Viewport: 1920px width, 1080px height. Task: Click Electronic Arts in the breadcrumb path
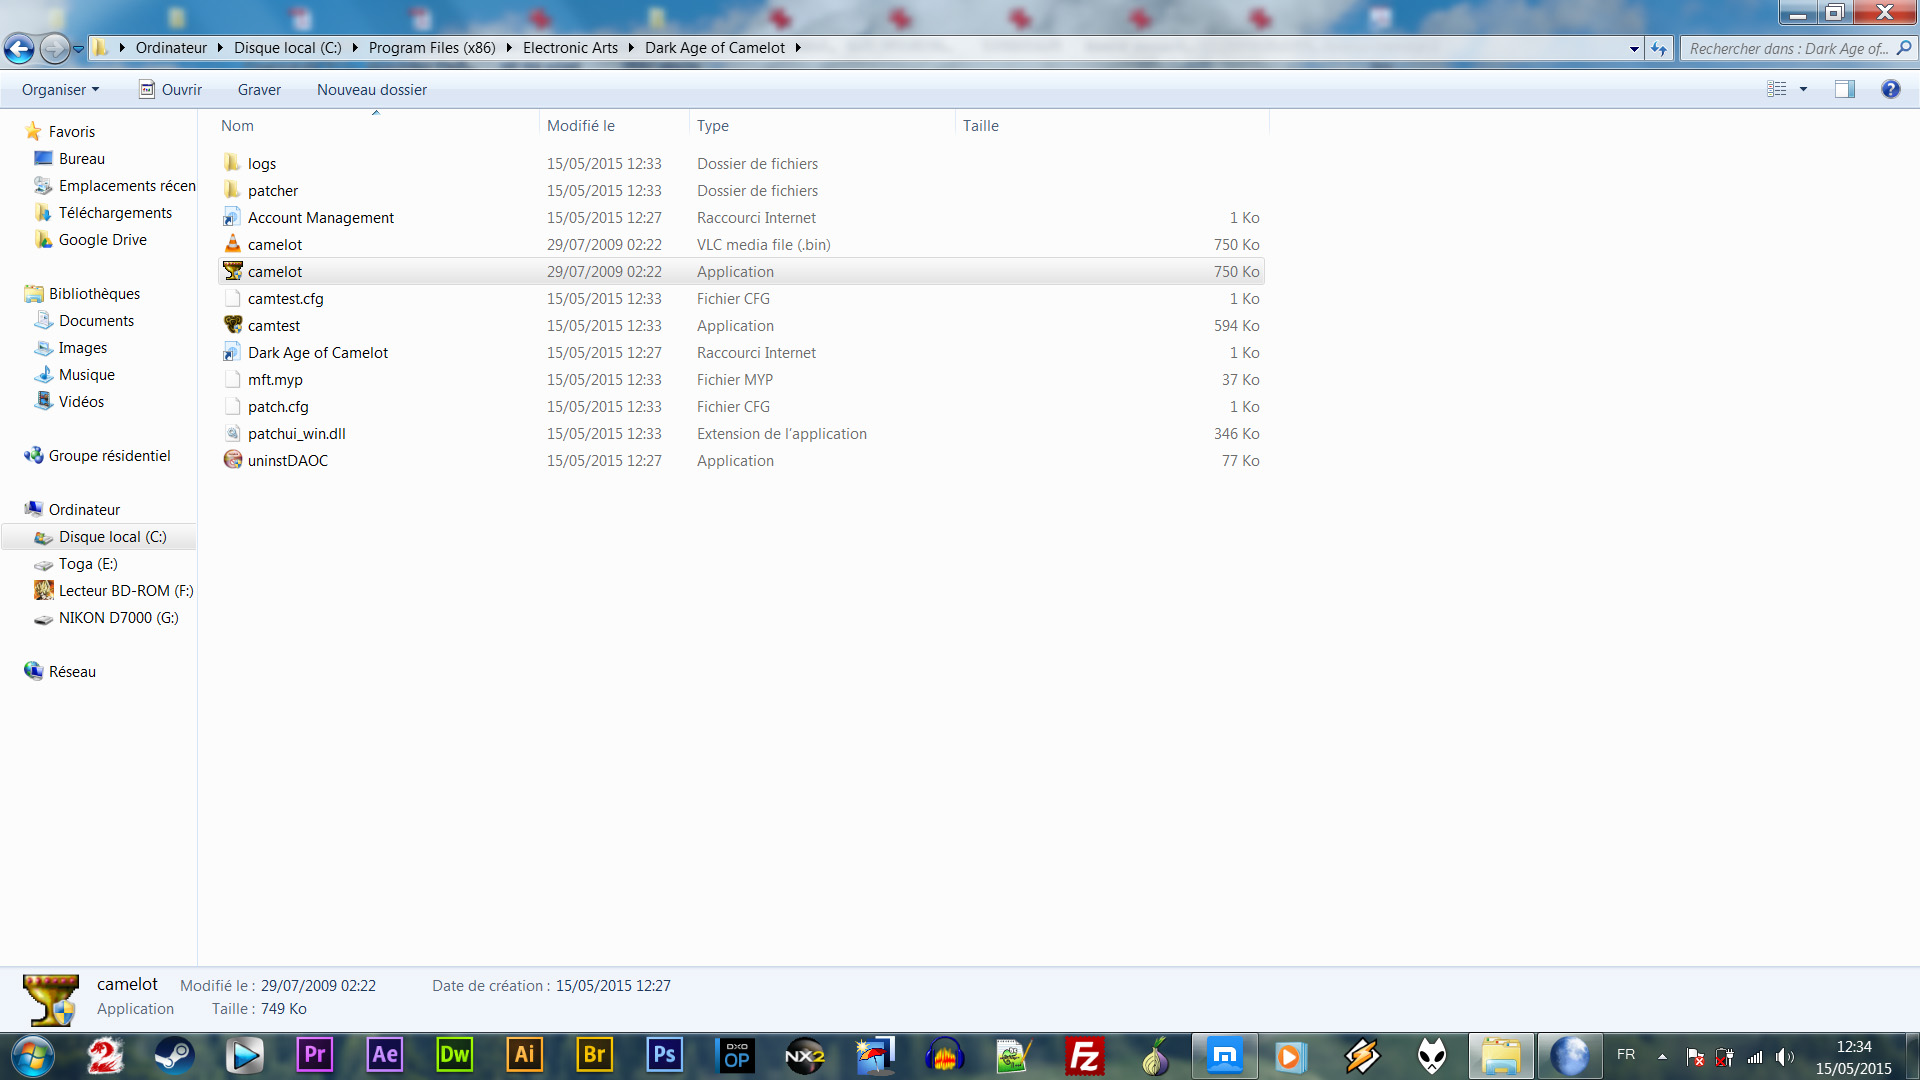tap(570, 48)
